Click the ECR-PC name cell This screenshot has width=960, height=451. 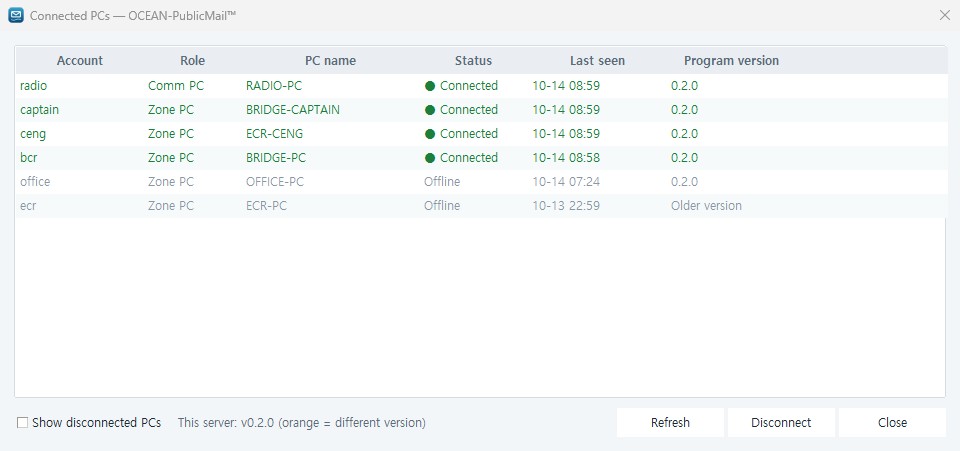266,206
